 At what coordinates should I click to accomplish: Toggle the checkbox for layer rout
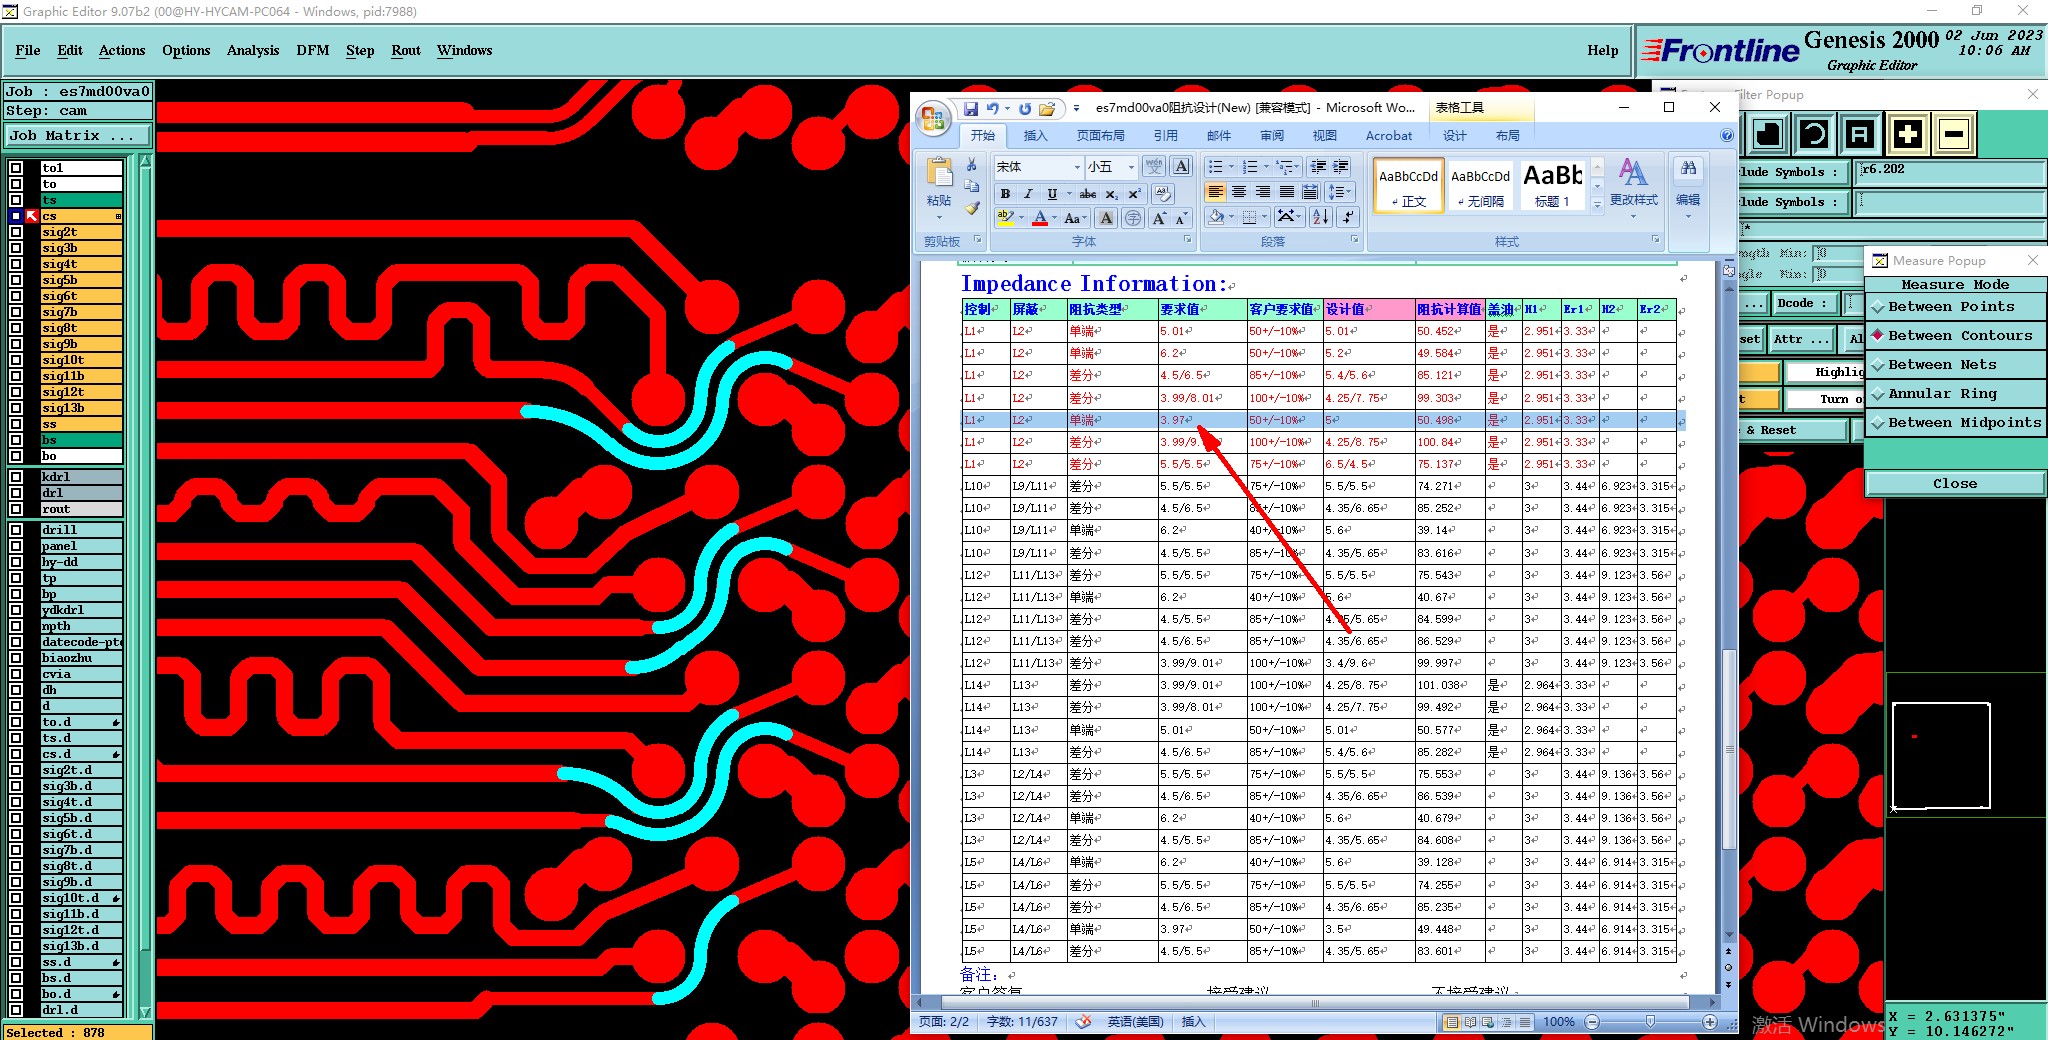[16, 509]
